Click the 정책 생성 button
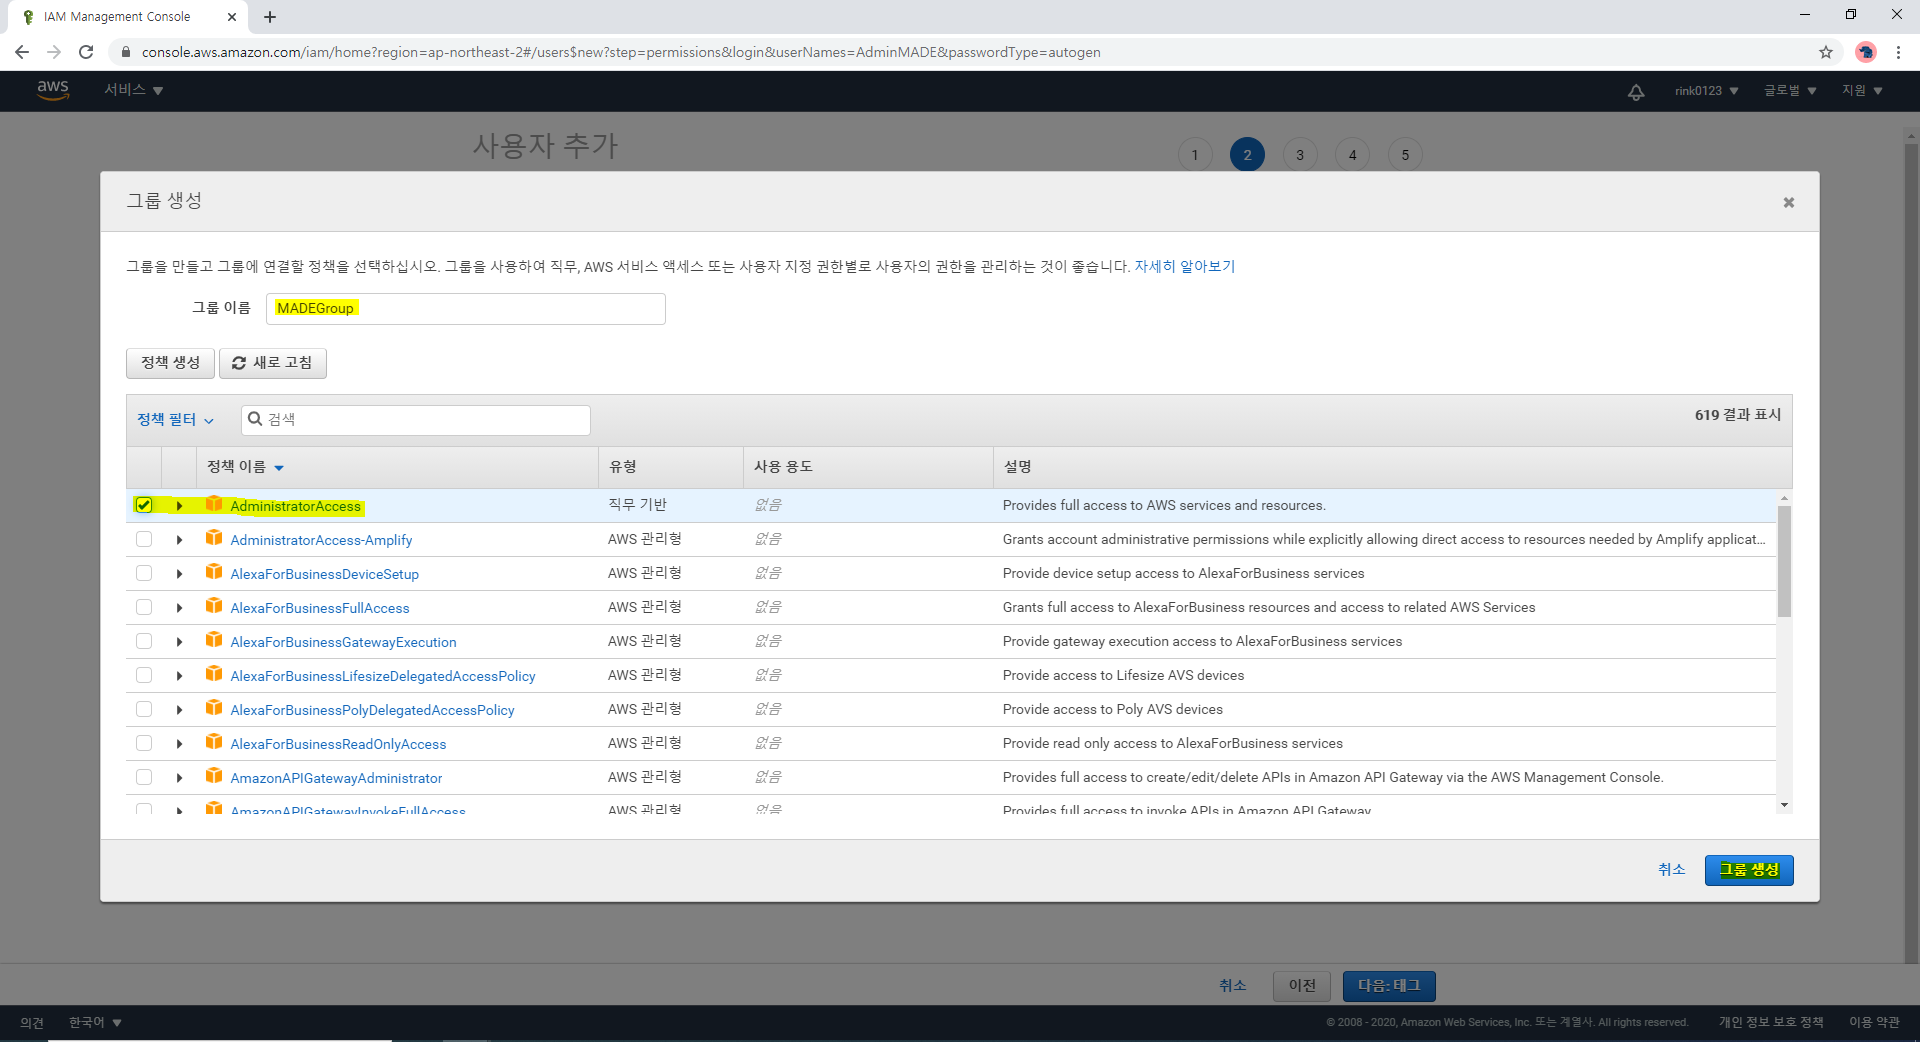 point(170,363)
